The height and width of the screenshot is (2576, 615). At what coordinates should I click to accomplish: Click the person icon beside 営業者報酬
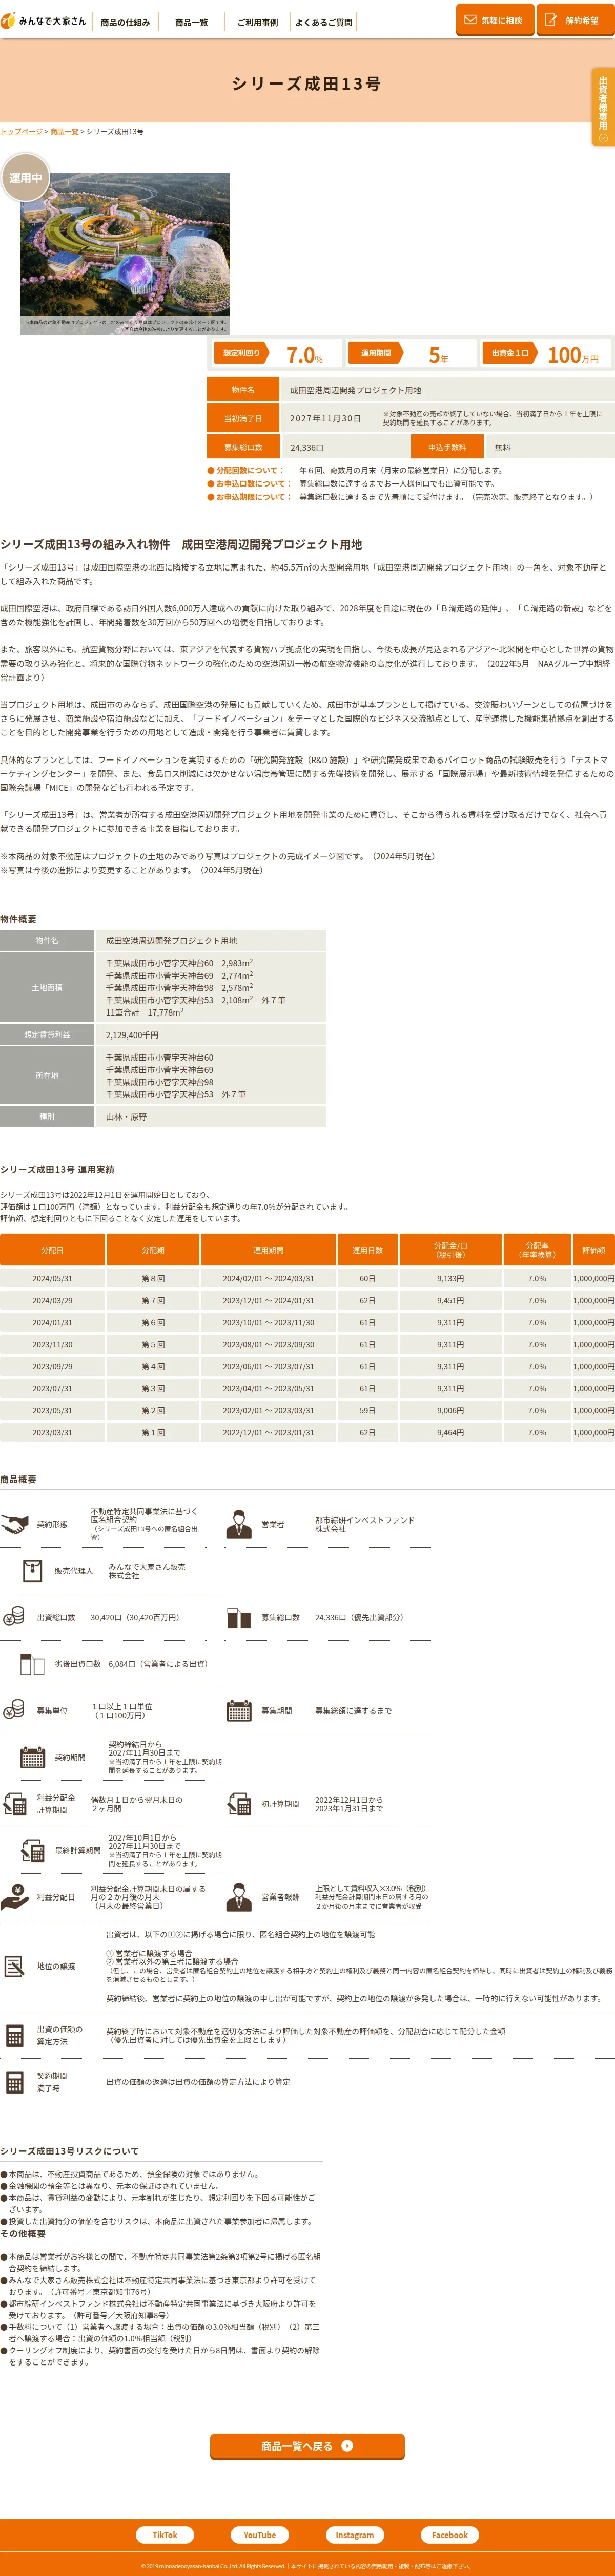click(238, 1897)
